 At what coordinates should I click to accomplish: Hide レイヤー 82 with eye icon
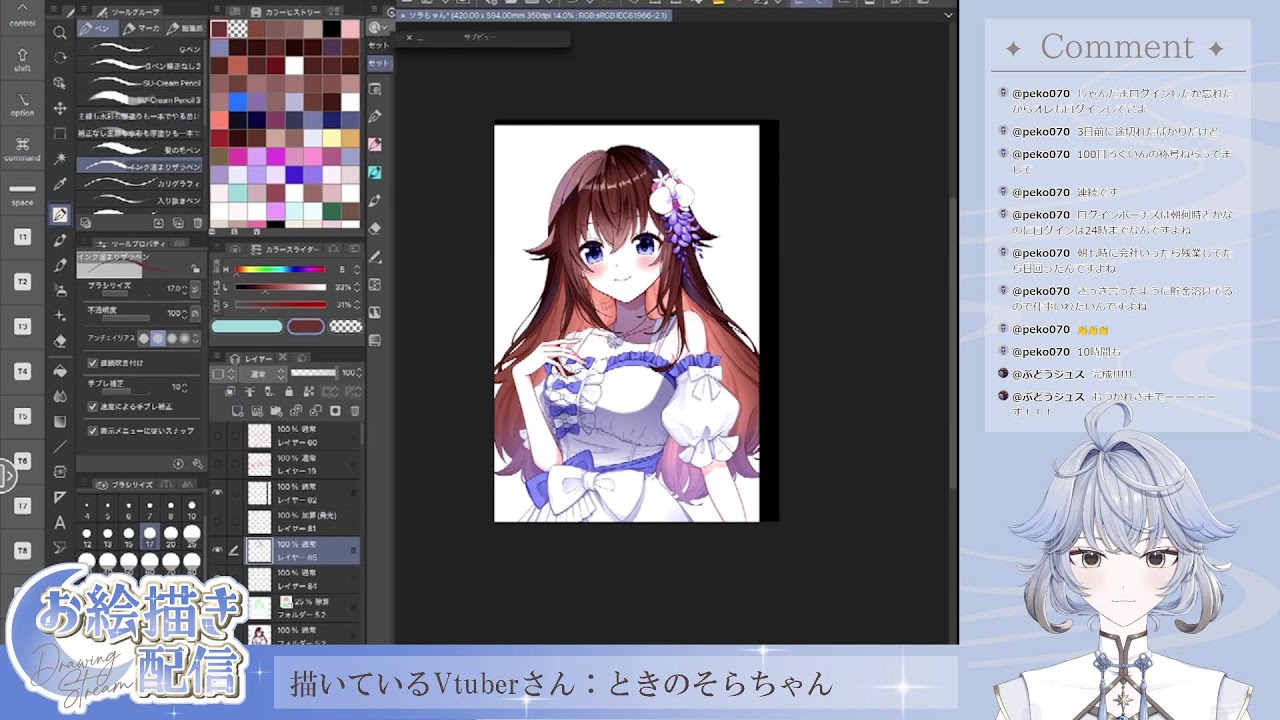[x=217, y=492]
